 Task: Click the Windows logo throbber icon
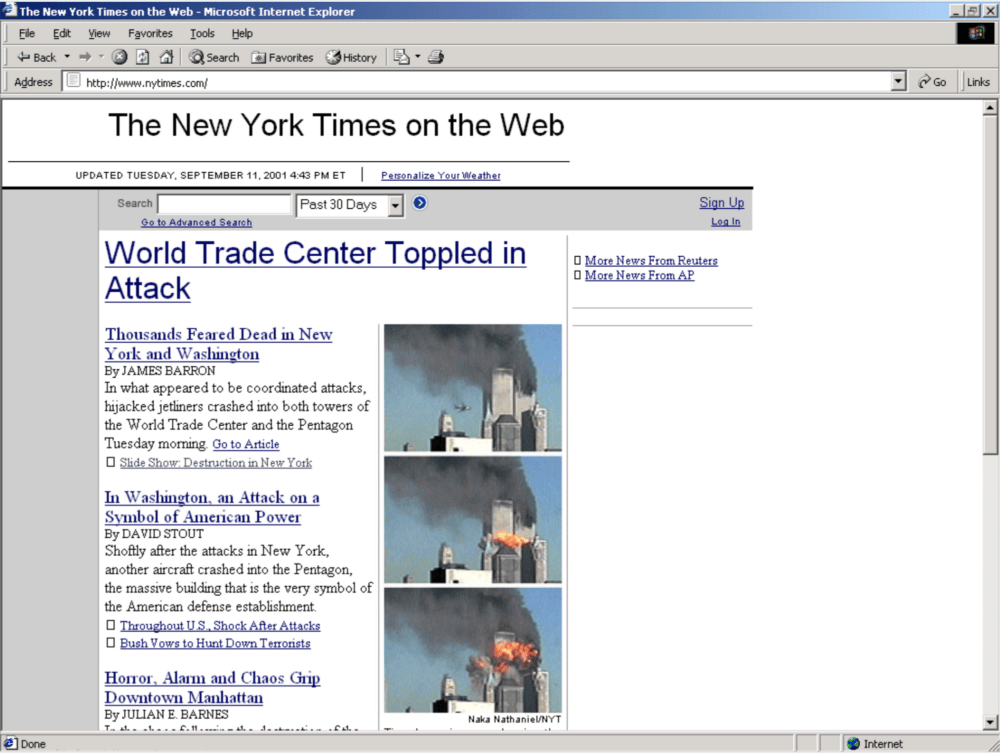976,33
